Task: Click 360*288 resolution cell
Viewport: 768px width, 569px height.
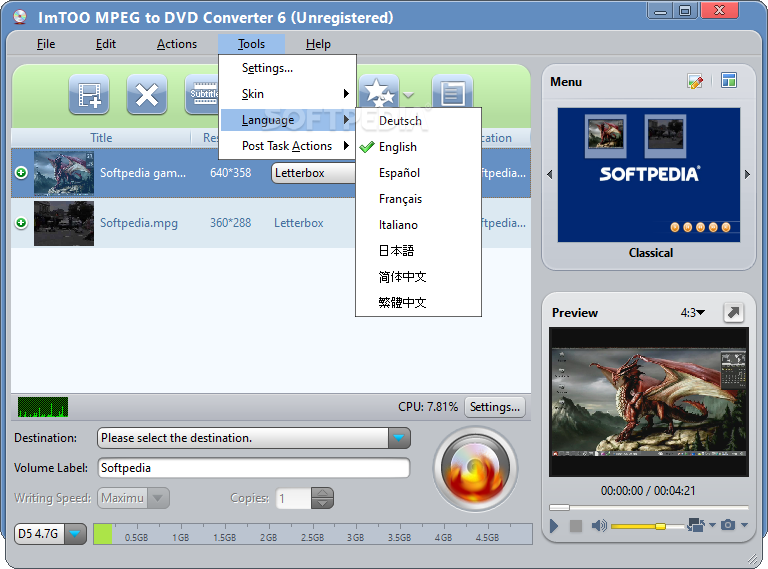Action: click(230, 223)
